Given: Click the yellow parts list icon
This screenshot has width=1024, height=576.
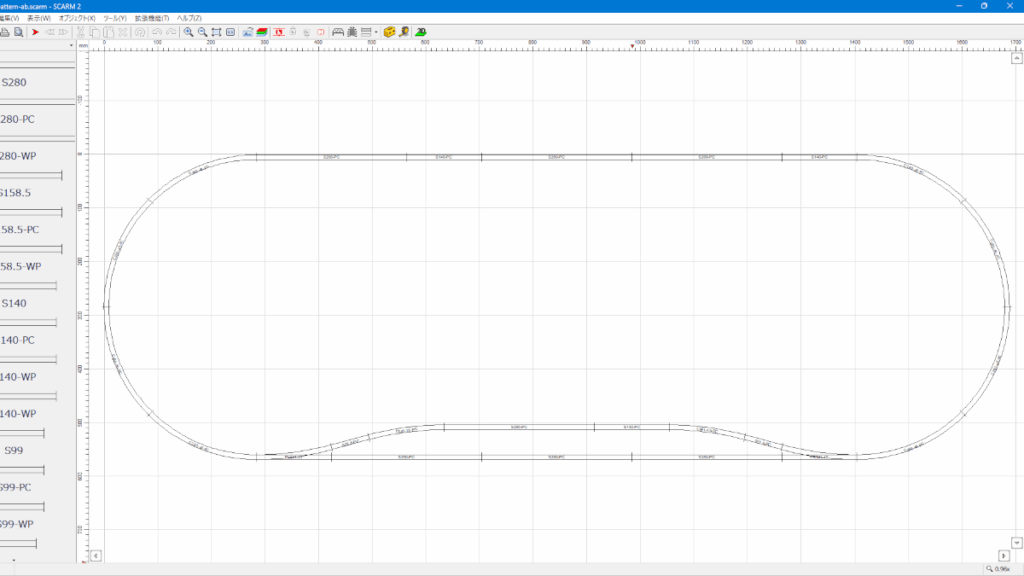Looking at the screenshot, I should click(389, 32).
